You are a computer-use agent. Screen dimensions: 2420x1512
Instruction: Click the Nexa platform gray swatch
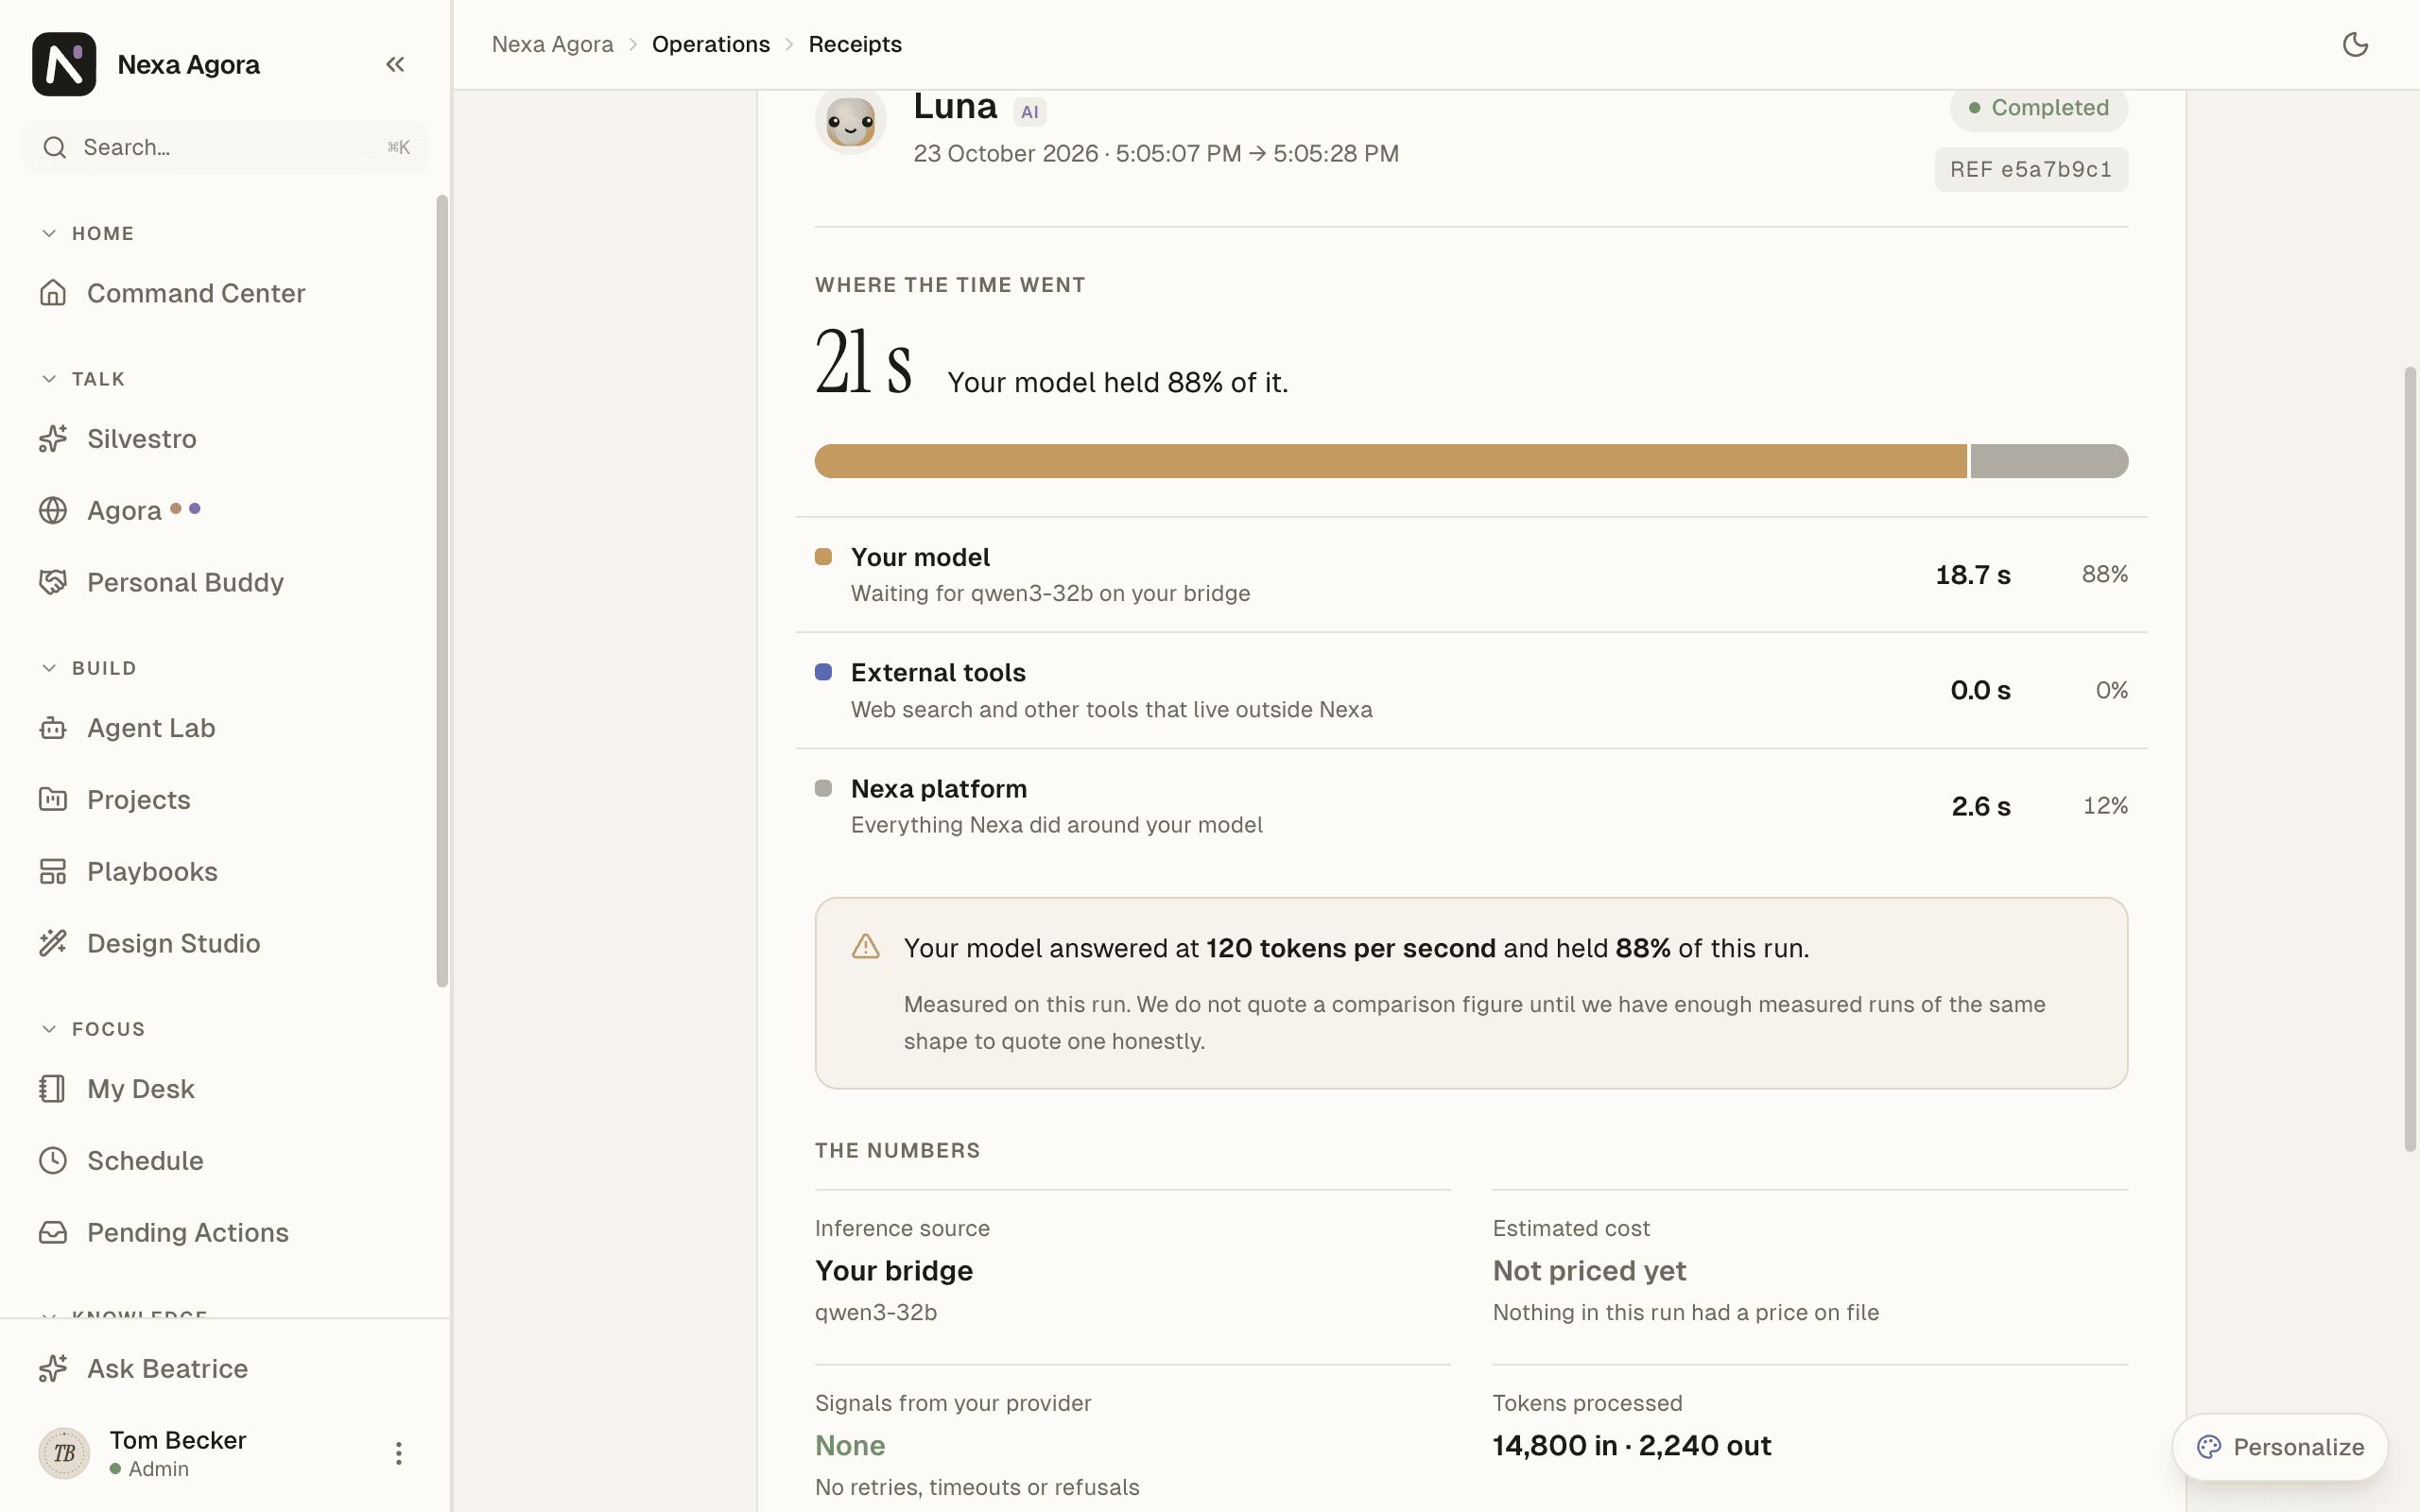tap(823, 788)
